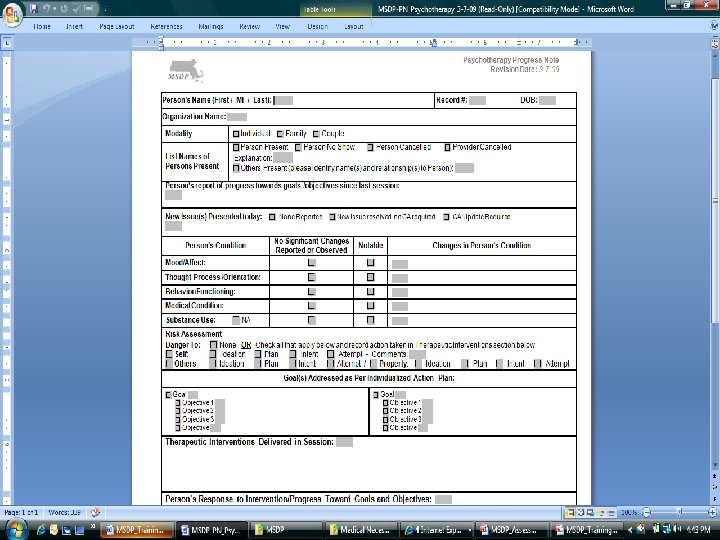The height and width of the screenshot is (540, 720).
Task: Check the Provider Cancelled checkbox
Action: [447, 148]
